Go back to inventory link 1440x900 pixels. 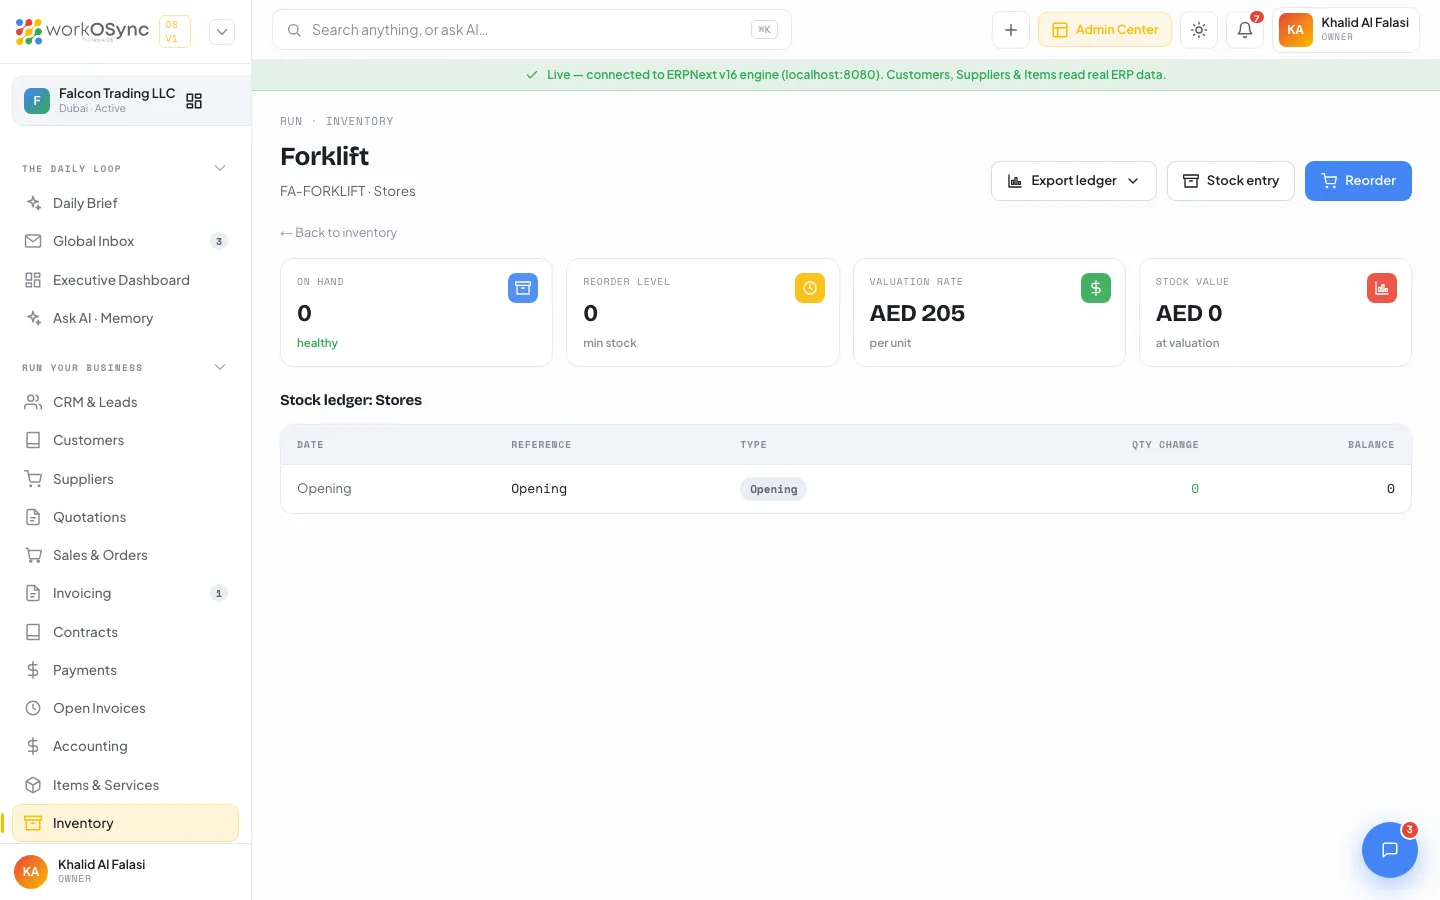click(x=339, y=233)
